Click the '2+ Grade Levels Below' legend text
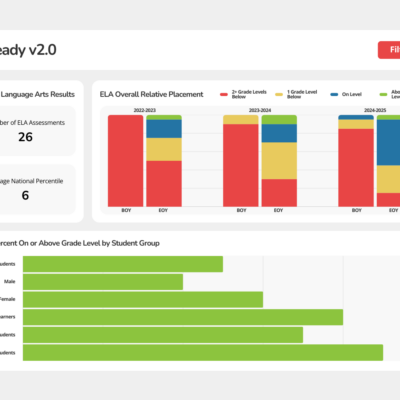 (x=249, y=94)
